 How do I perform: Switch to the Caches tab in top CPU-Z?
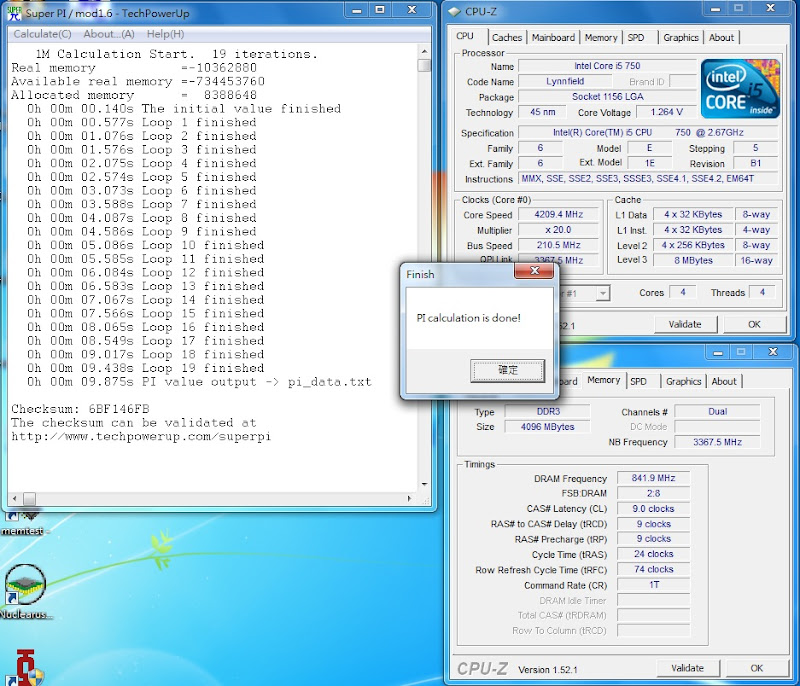(x=507, y=38)
